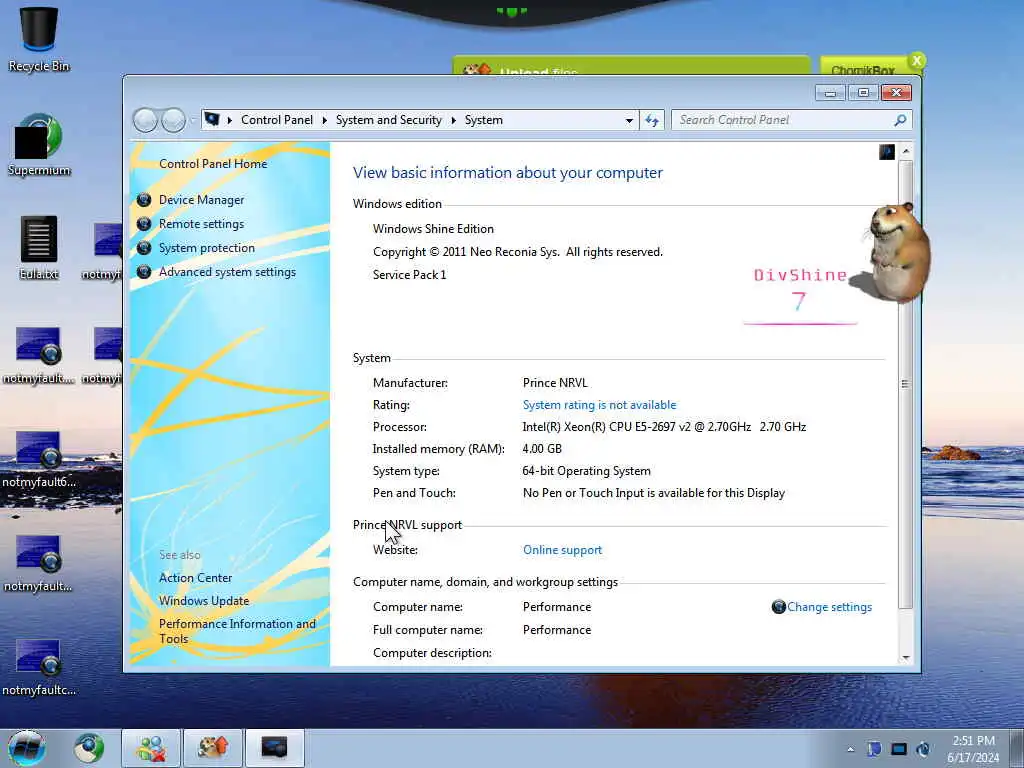The image size is (1024, 768).
Task: Click the shield icon beside Change settings
Action: (x=778, y=607)
